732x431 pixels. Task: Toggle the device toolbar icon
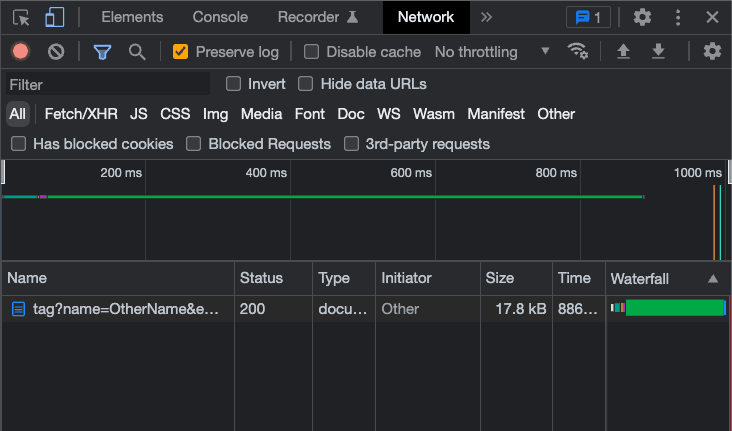coord(54,17)
